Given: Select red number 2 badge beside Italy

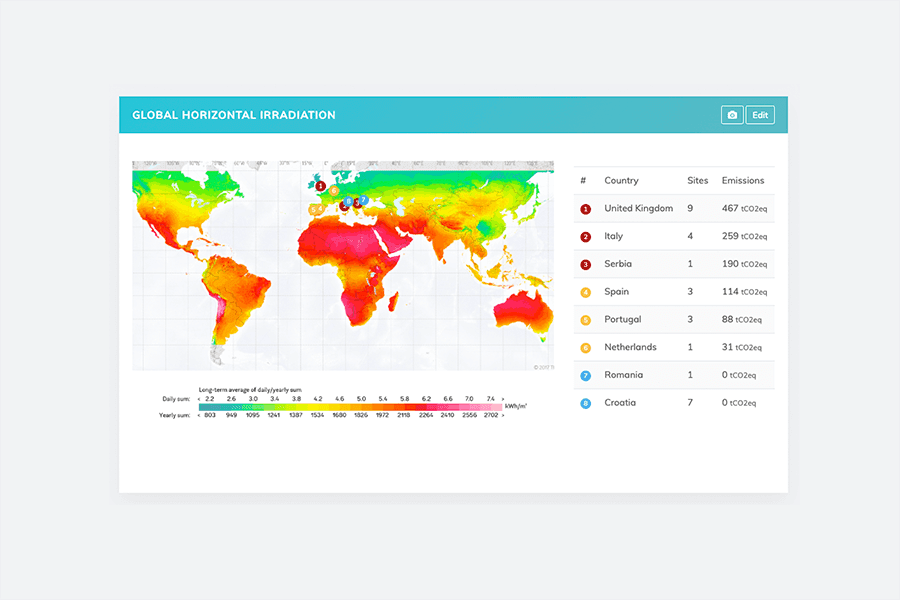Looking at the screenshot, I should click(x=585, y=237).
